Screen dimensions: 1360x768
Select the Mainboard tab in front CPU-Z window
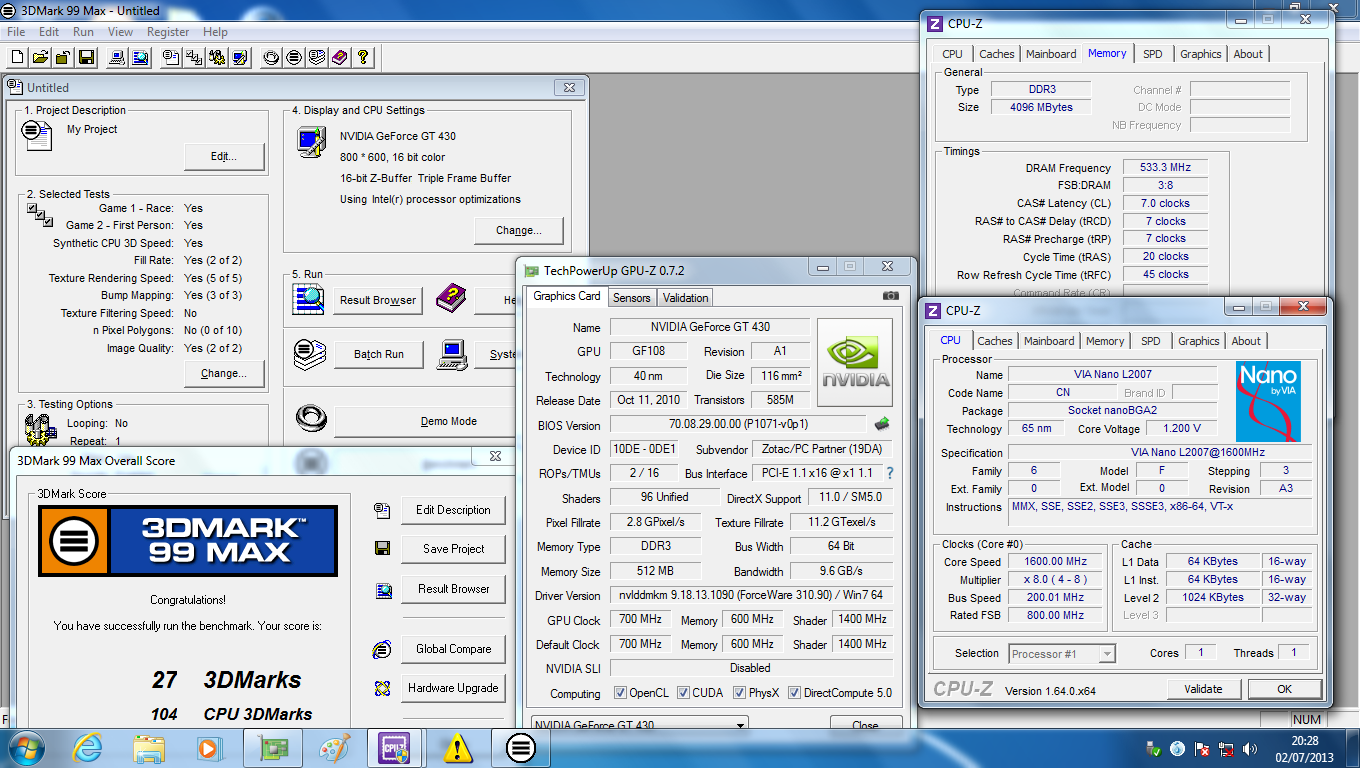point(1049,341)
